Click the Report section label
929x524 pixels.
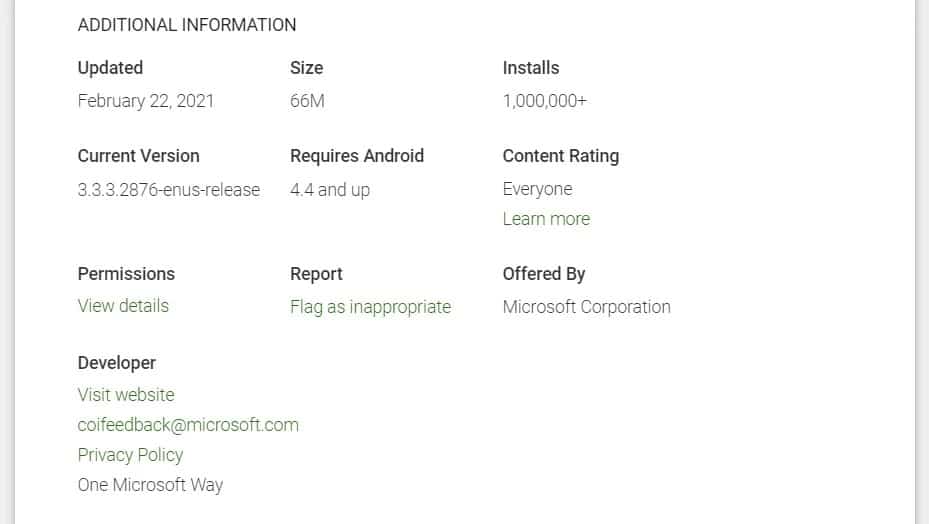click(x=316, y=274)
